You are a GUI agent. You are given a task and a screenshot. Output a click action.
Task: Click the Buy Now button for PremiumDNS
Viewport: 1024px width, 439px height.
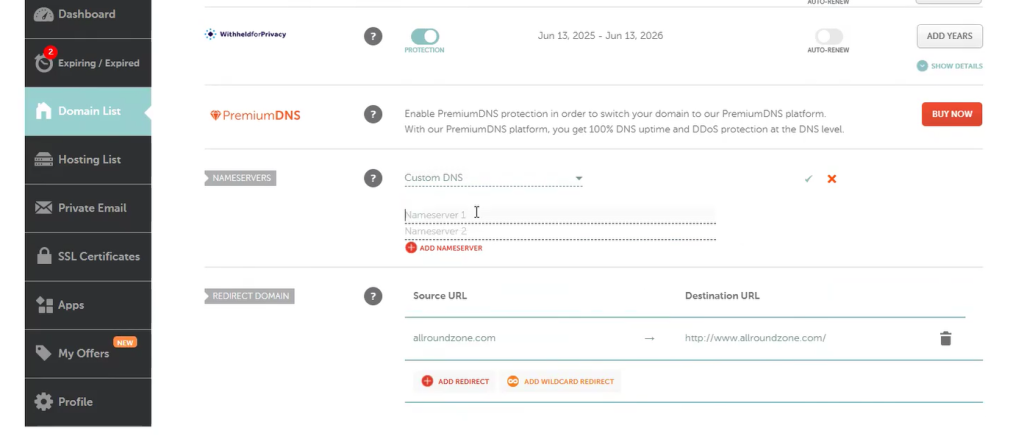(951, 114)
